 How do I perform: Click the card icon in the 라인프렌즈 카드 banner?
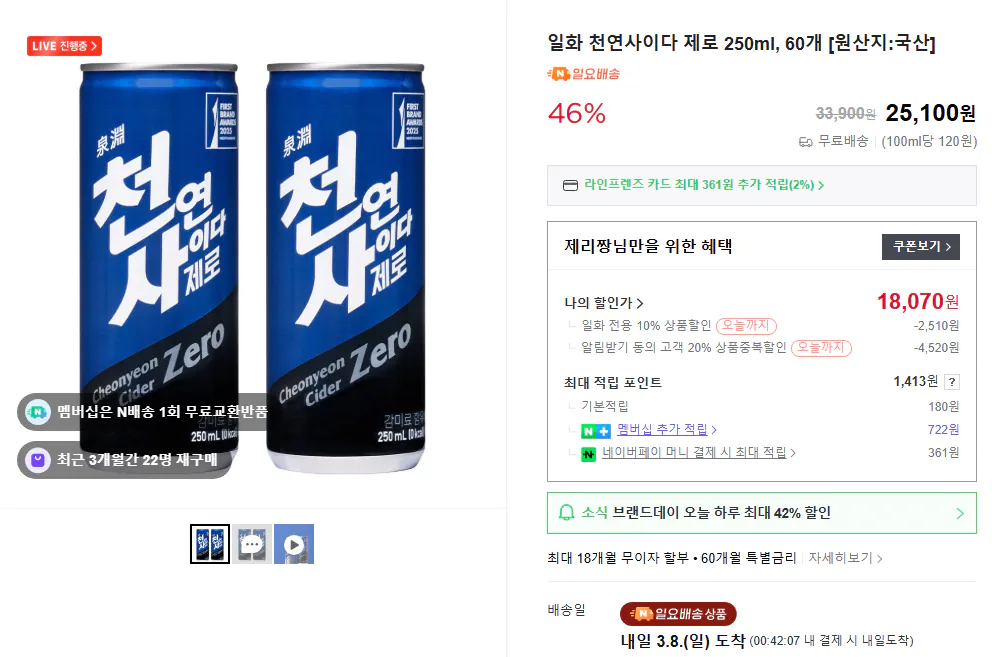(x=571, y=185)
